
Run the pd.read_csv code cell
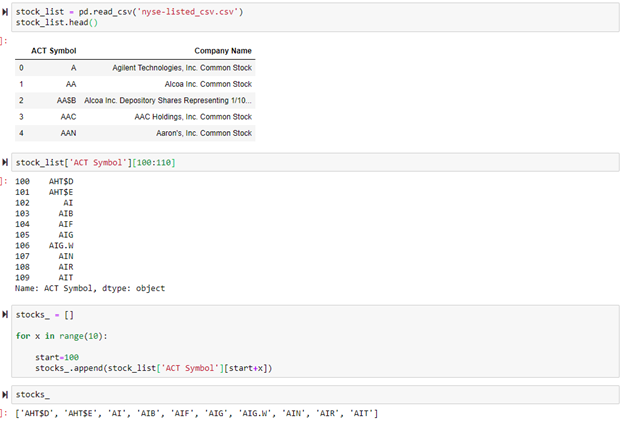6,10
